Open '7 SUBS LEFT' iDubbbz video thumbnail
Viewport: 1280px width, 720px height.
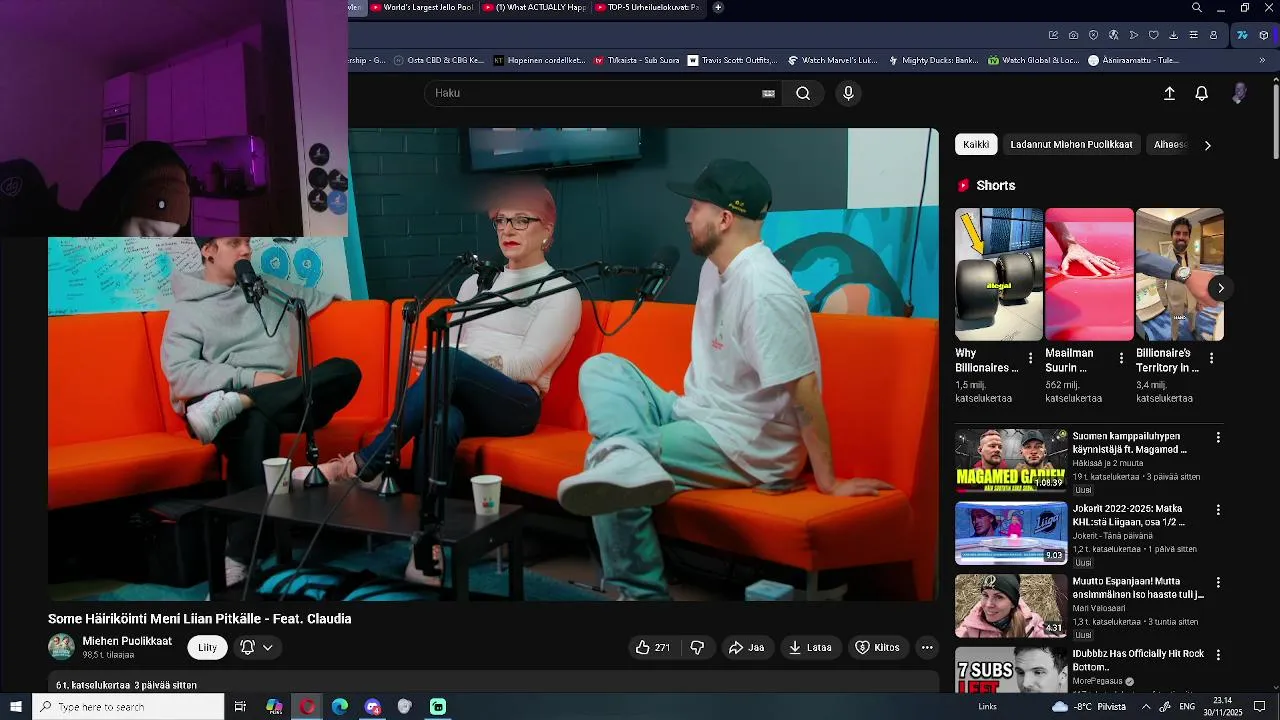tap(1011, 670)
